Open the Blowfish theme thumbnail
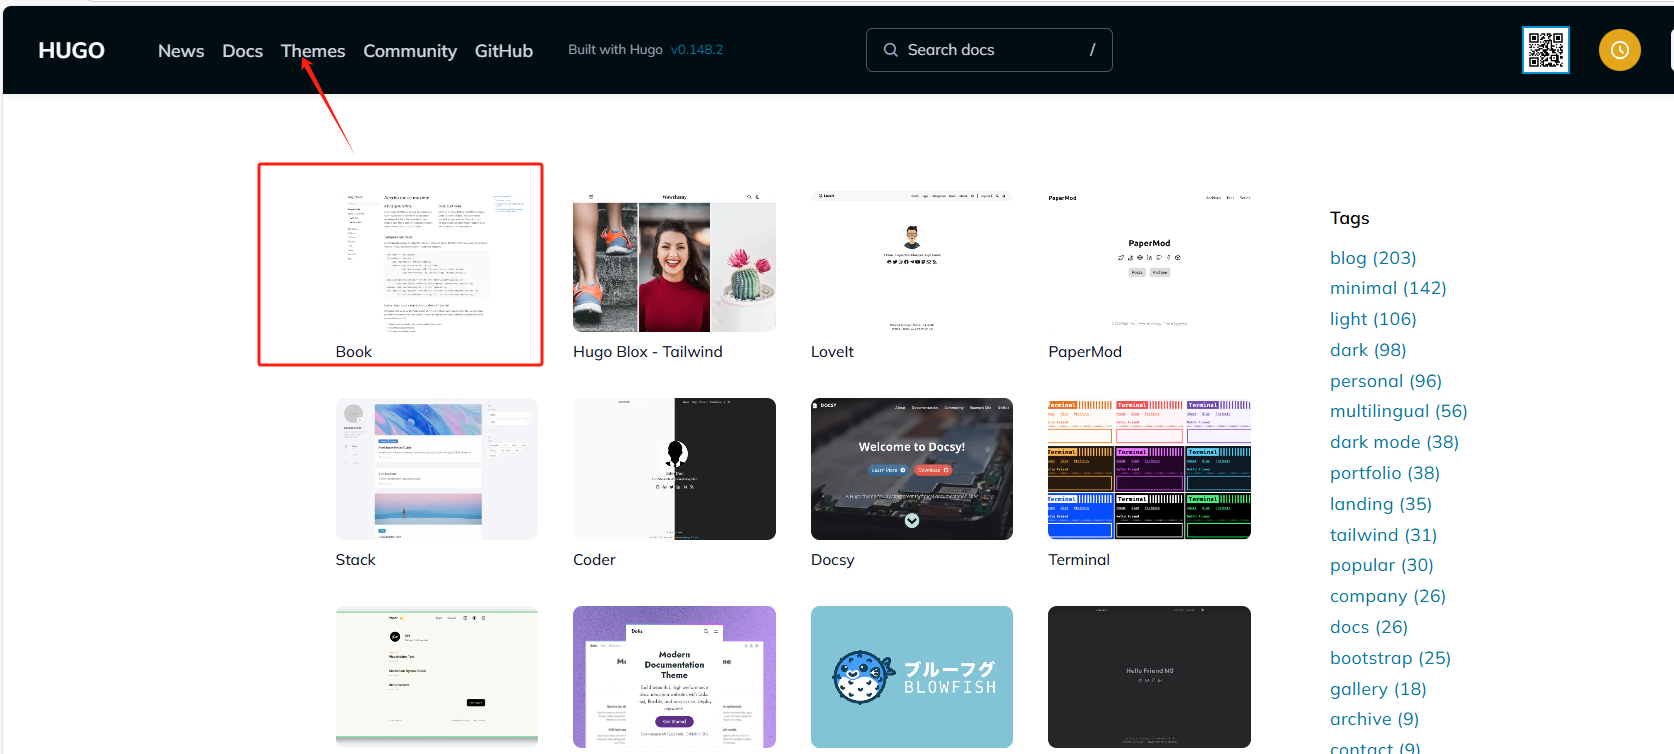 (912, 677)
